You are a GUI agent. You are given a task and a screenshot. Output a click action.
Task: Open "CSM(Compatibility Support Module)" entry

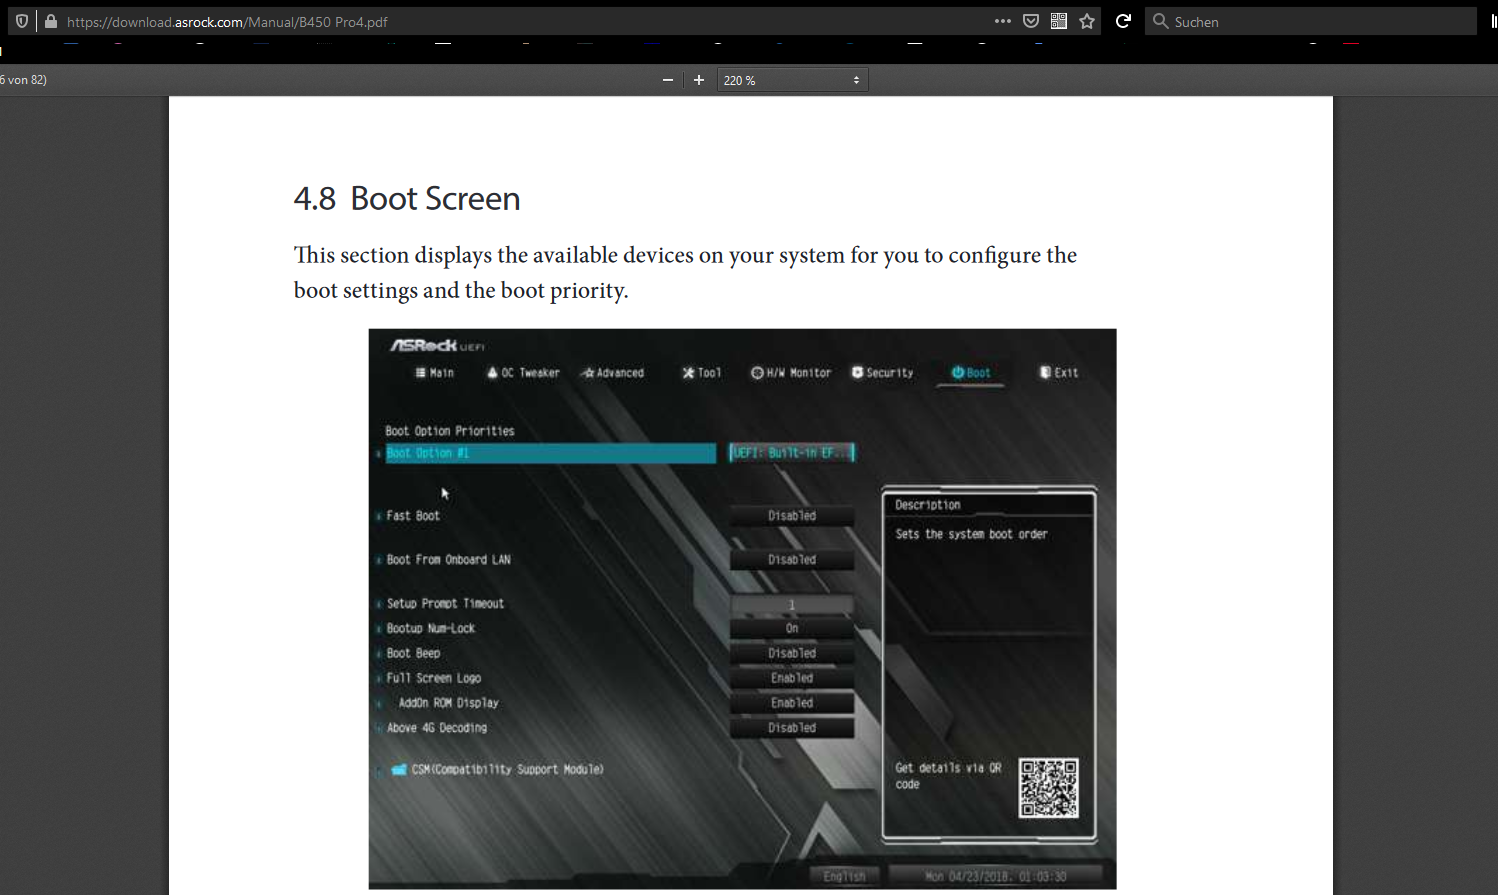click(x=507, y=770)
